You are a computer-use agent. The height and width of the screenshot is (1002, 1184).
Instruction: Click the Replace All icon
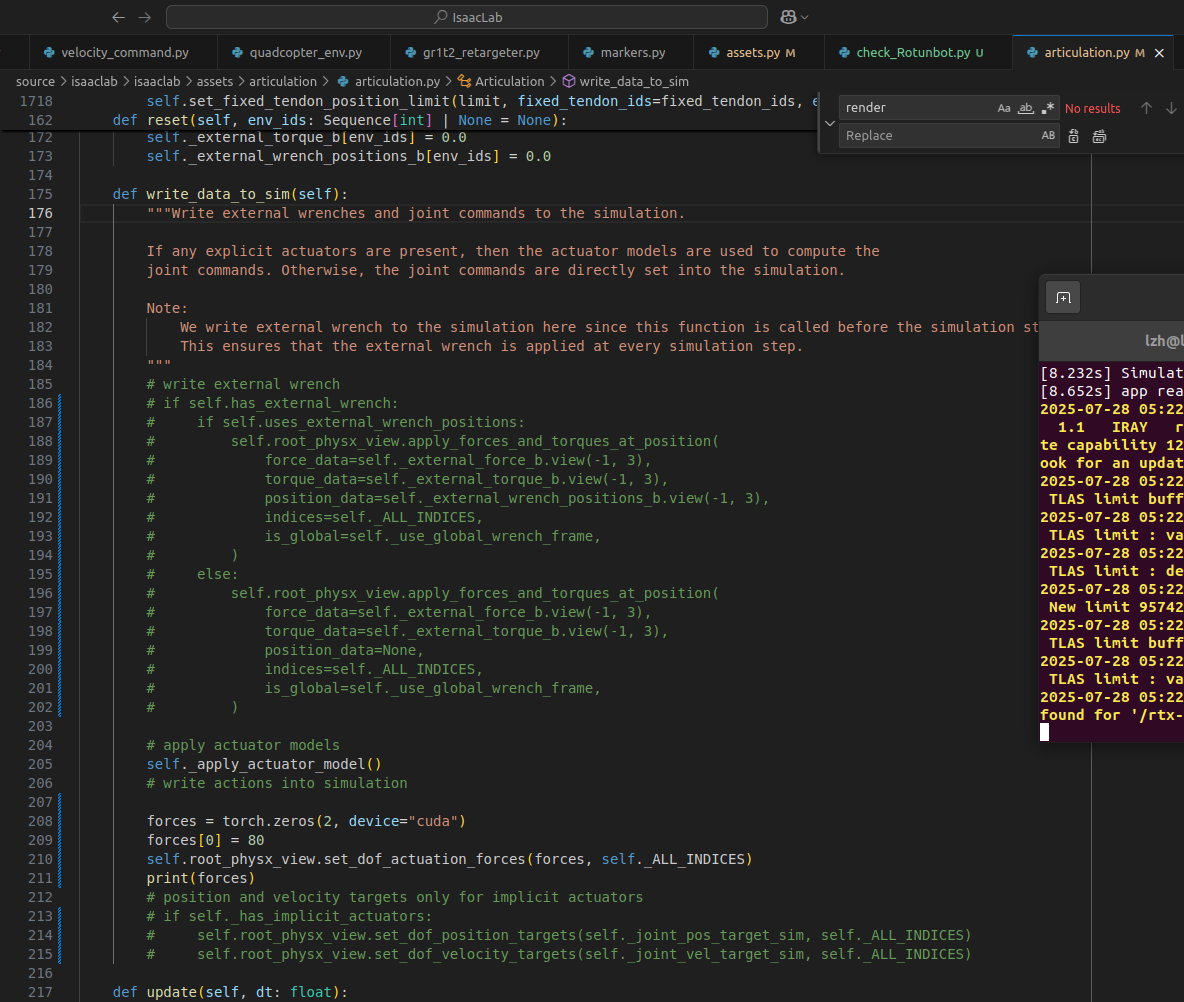(x=1099, y=136)
